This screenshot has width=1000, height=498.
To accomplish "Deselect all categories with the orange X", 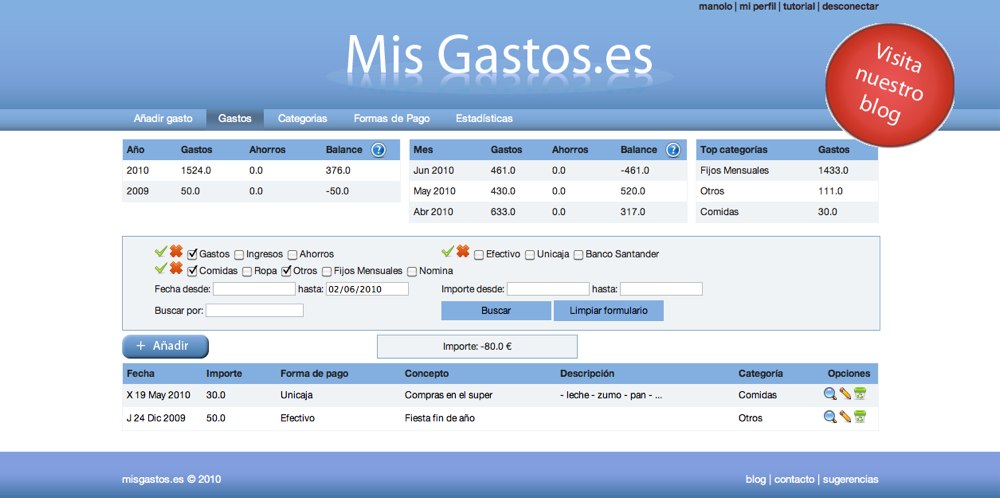I will point(176,268).
